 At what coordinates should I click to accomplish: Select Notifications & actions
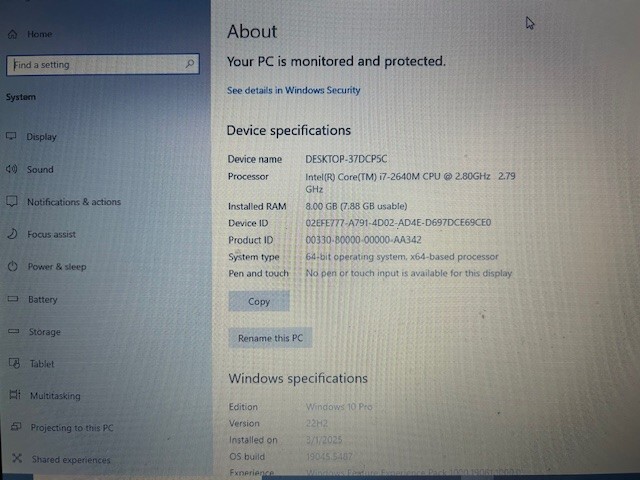(74, 202)
